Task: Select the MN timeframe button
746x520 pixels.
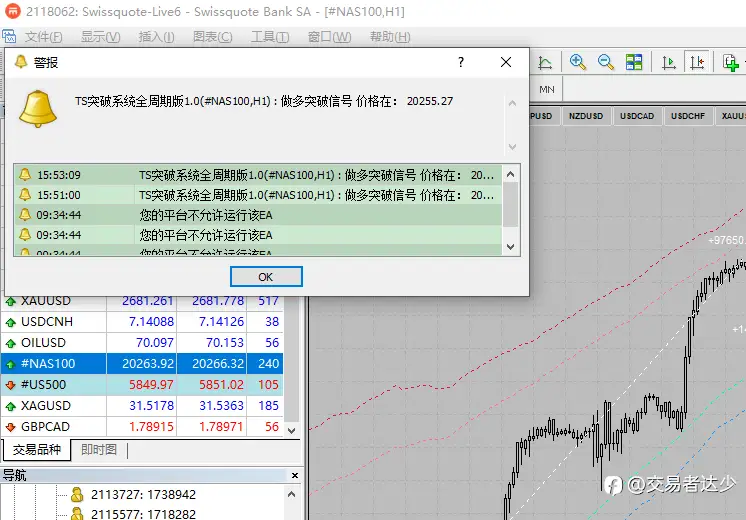Action: (x=547, y=89)
